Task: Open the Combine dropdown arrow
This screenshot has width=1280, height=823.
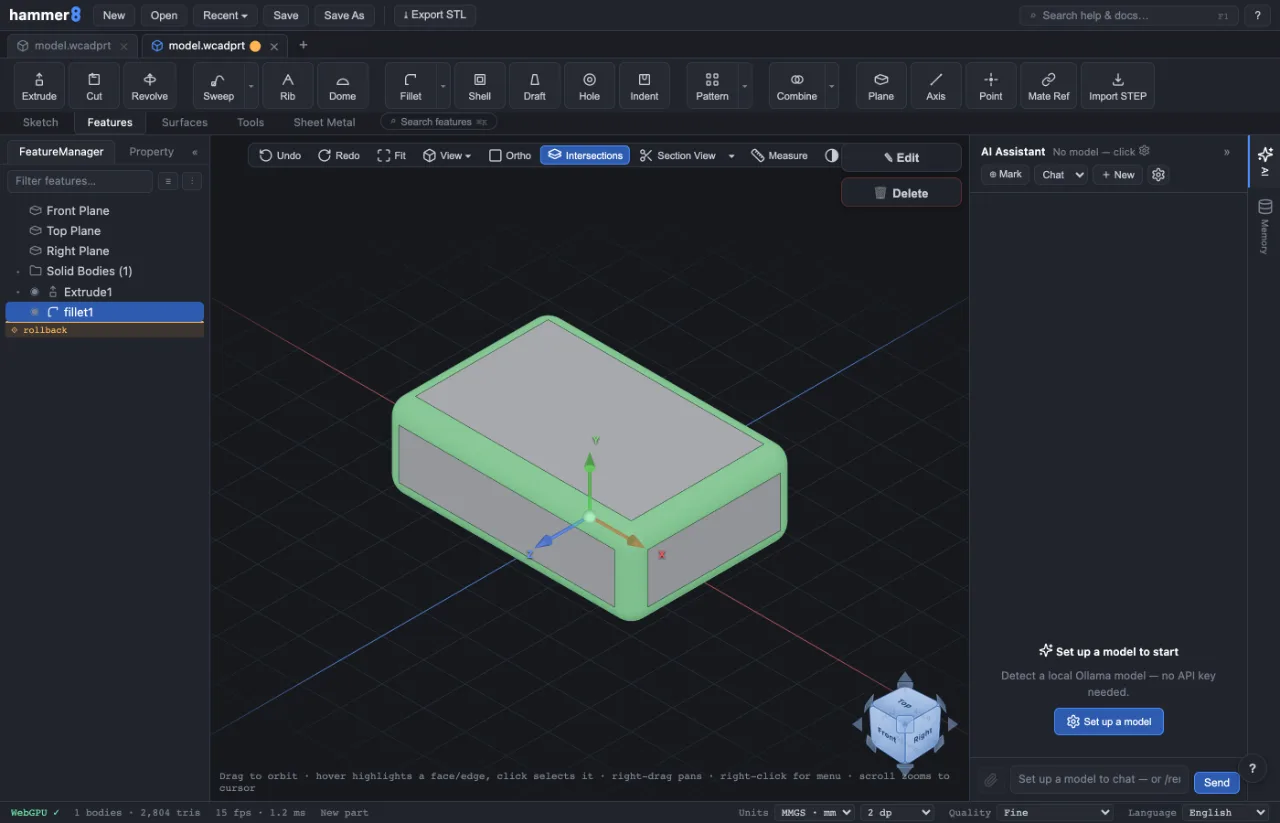Action: (x=831, y=86)
